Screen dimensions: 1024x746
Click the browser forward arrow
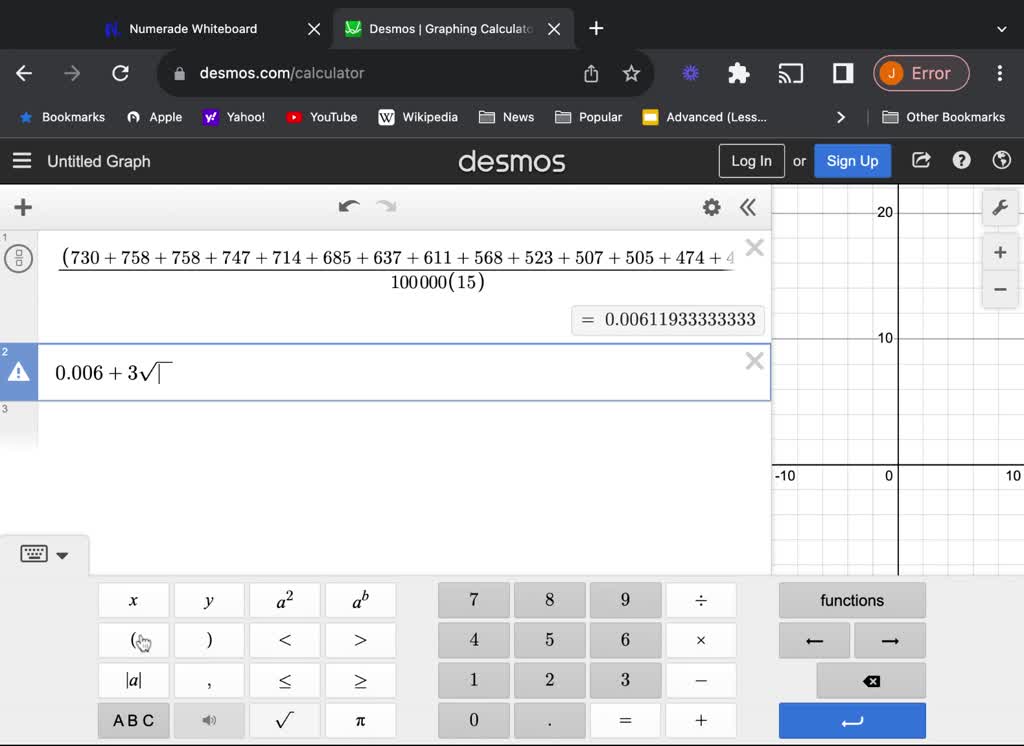click(x=72, y=73)
